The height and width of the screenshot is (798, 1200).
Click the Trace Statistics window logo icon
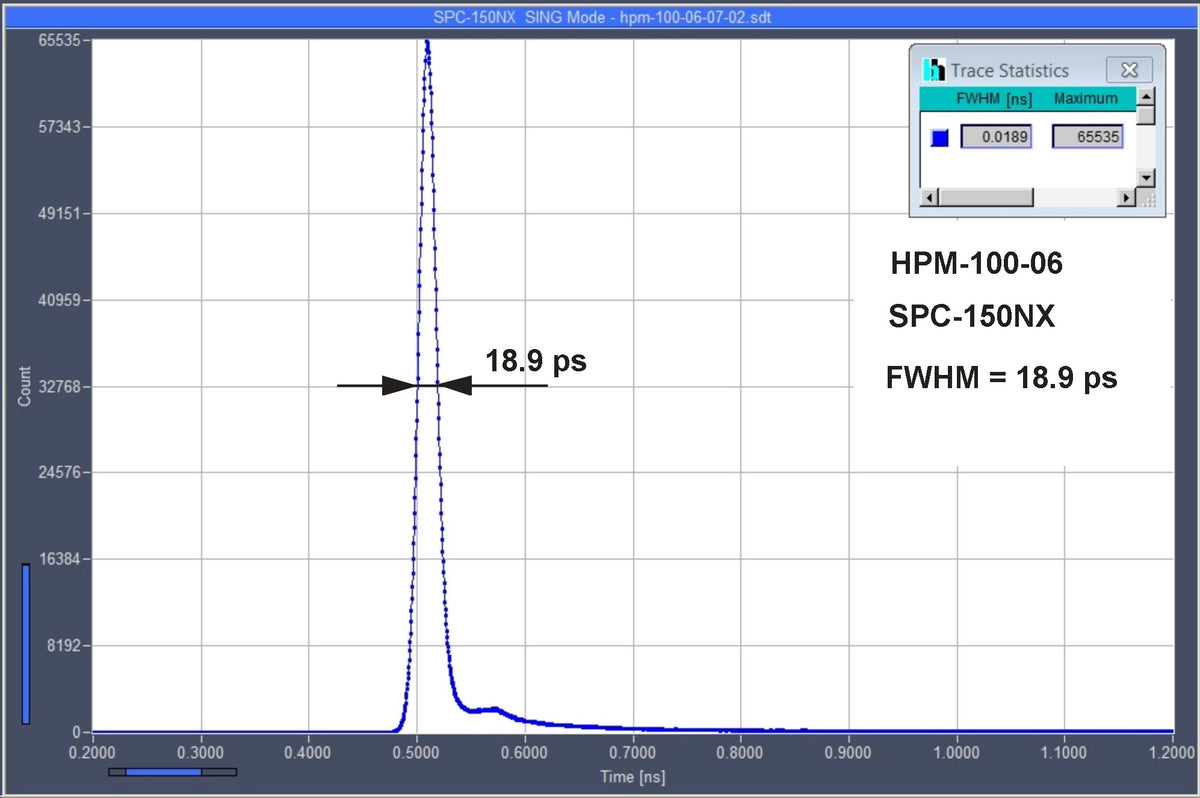pos(935,70)
